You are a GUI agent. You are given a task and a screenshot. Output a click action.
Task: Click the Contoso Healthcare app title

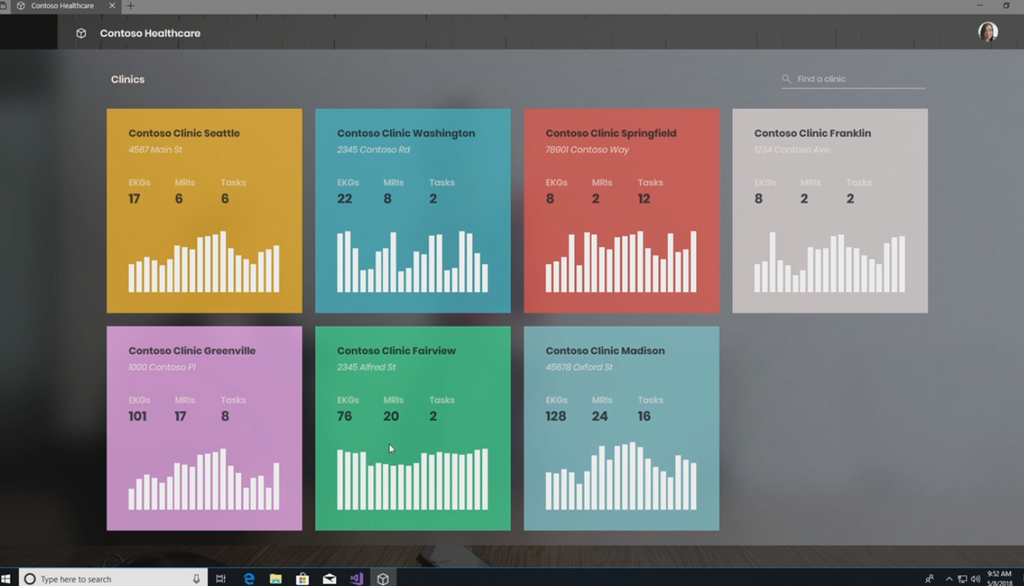tap(150, 33)
